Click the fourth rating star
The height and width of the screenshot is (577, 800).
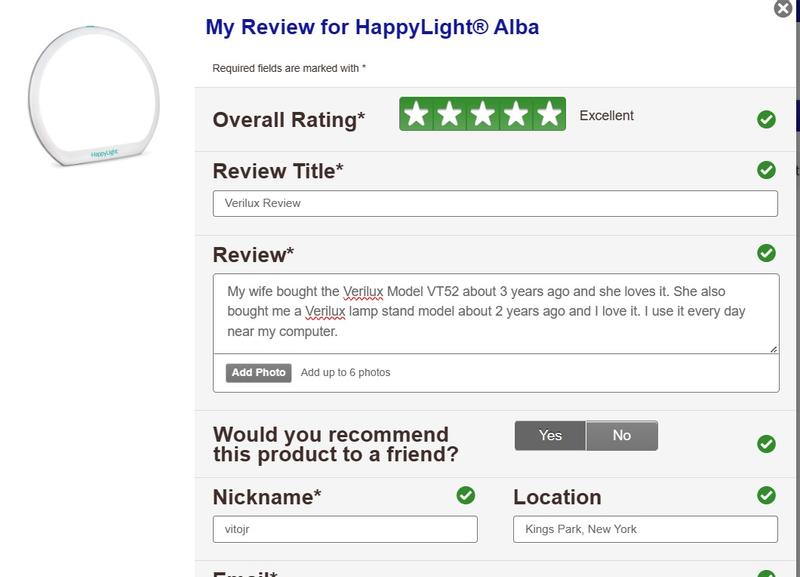(x=516, y=115)
